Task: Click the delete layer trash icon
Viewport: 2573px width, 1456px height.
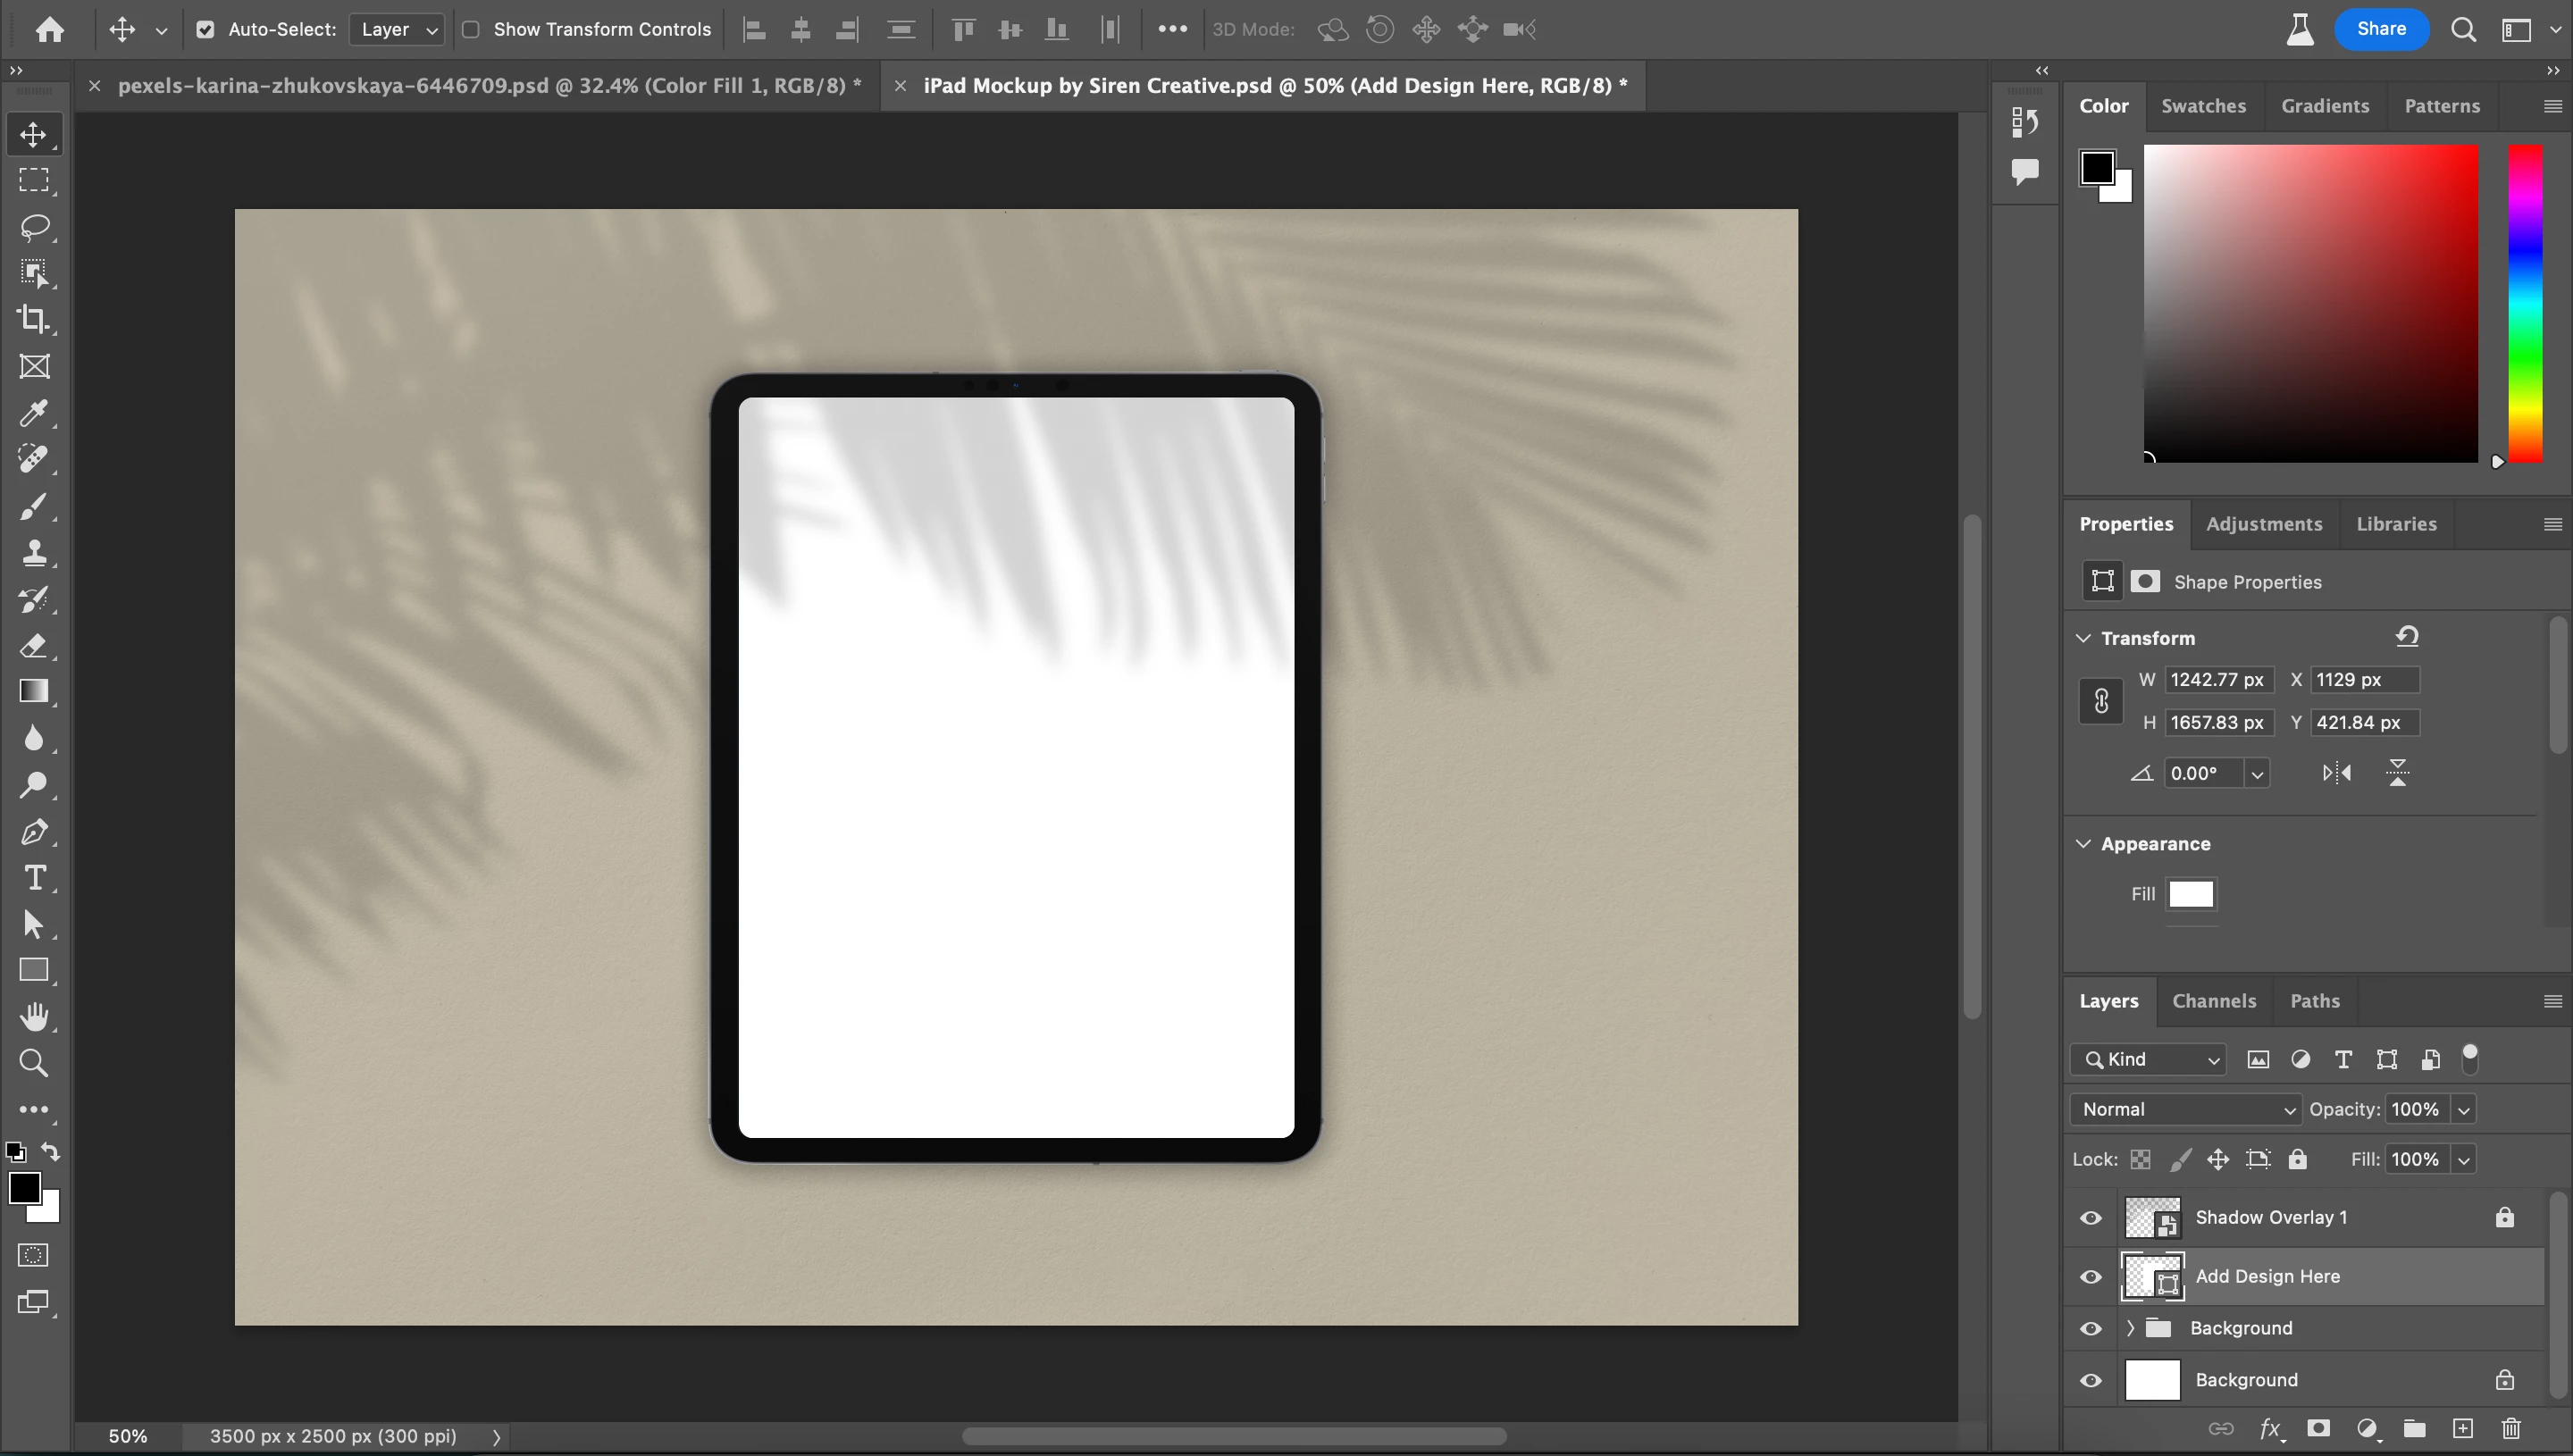Action: point(2511,1428)
